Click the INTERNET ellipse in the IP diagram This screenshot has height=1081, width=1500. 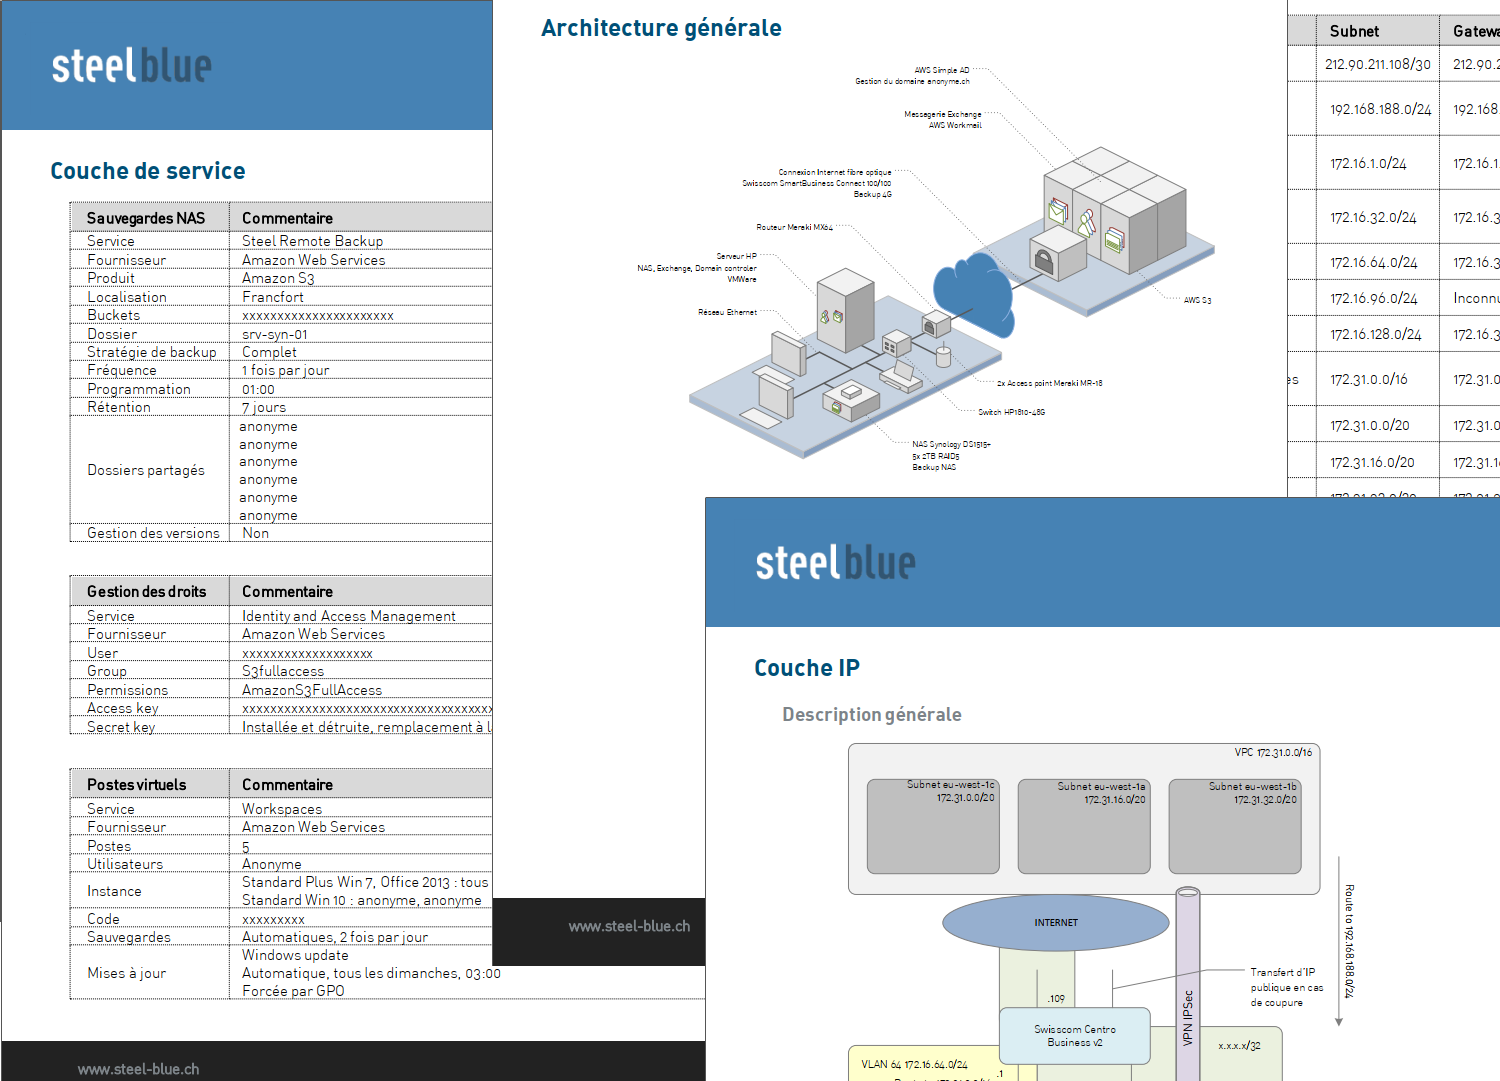pos(1056,923)
